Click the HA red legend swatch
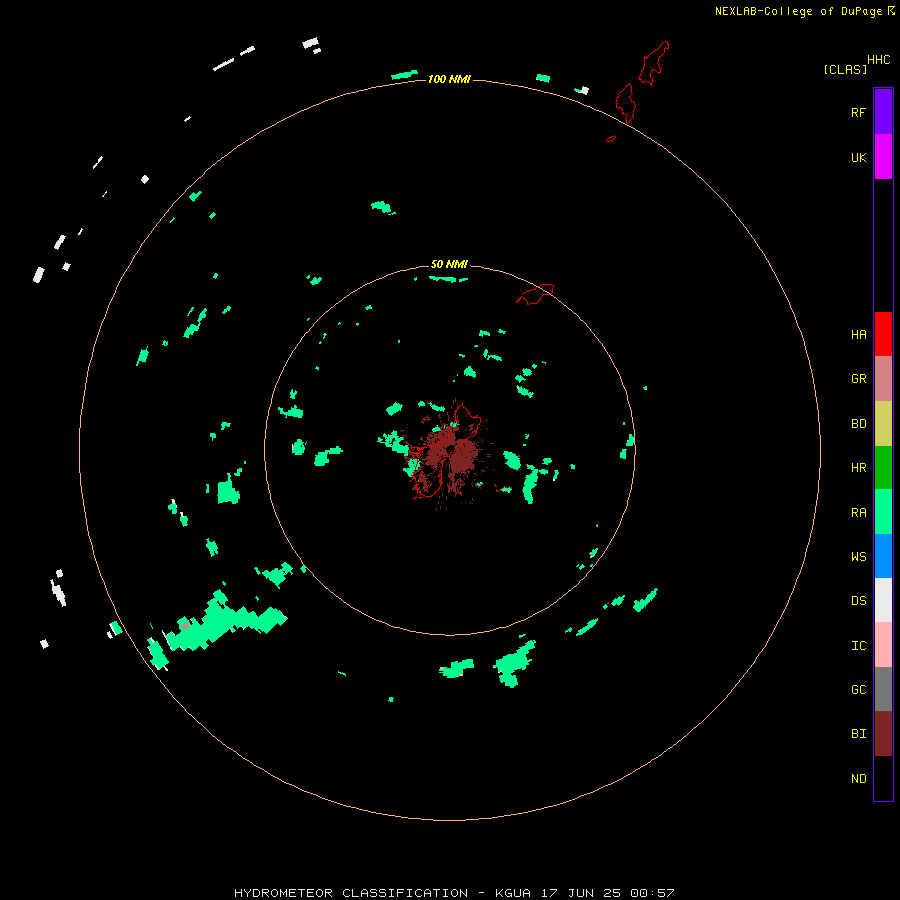This screenshot has width=900, height=900. coord(883,334)
